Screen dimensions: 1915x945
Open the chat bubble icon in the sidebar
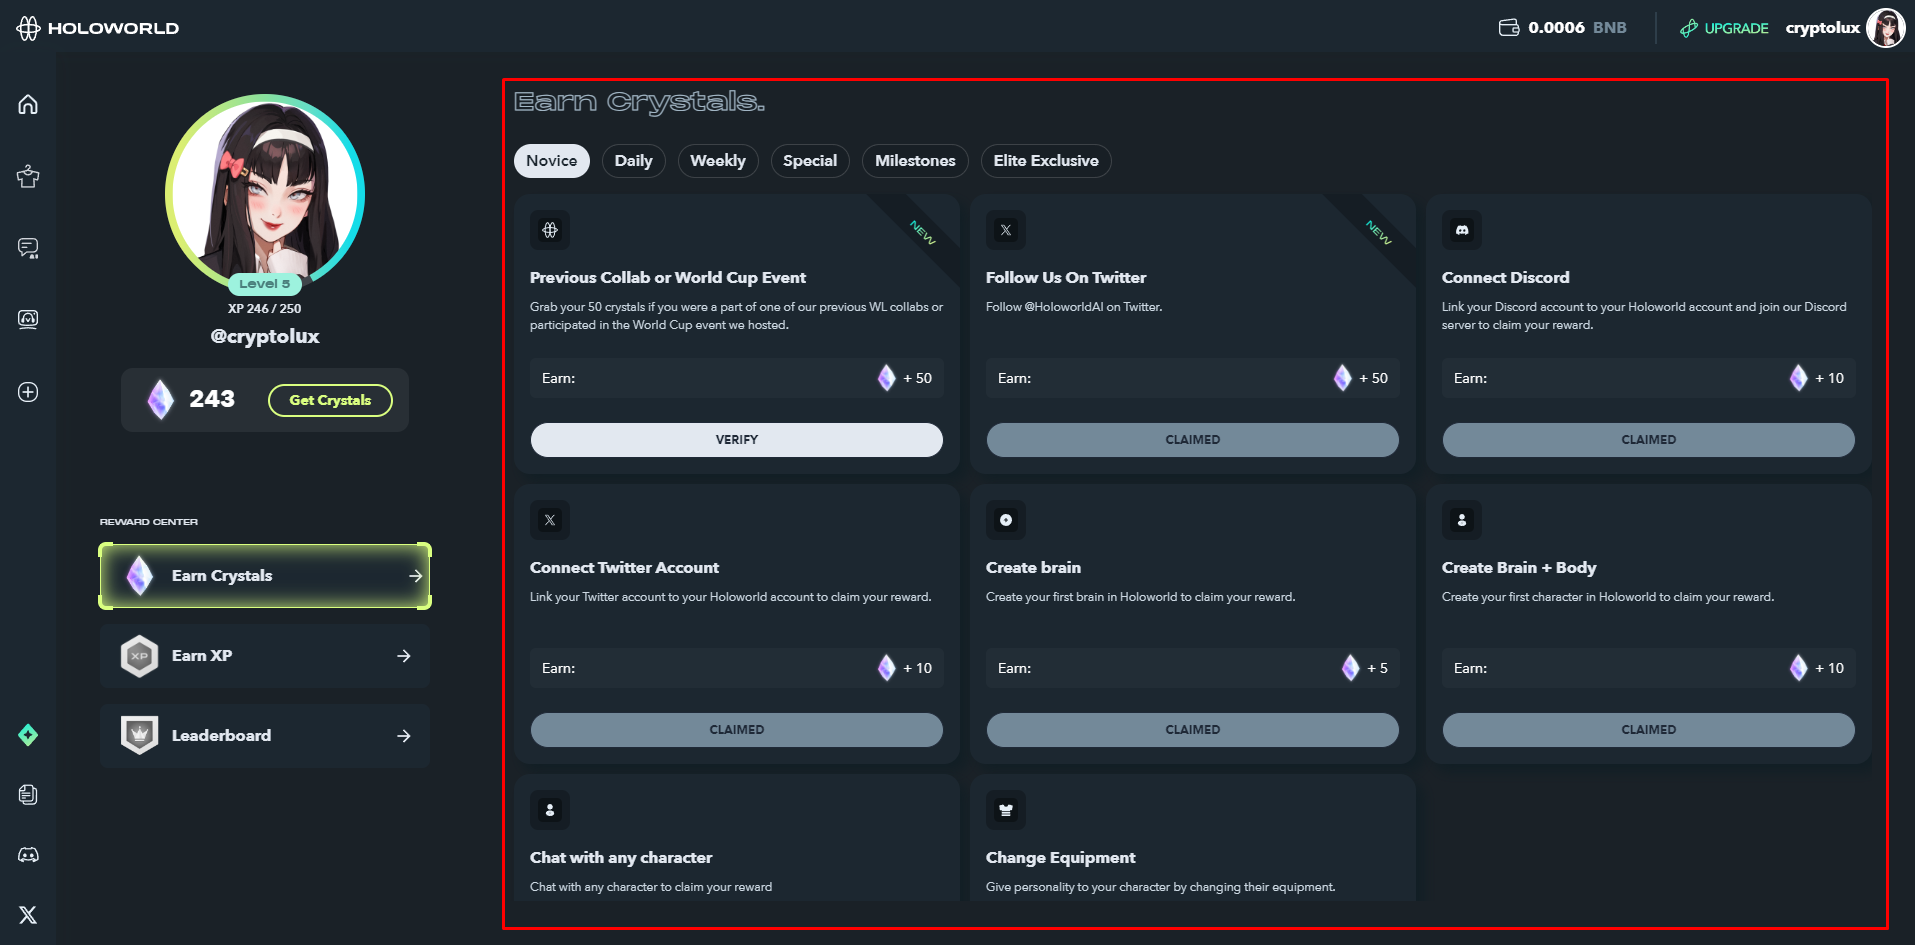[x=28, y=248]
